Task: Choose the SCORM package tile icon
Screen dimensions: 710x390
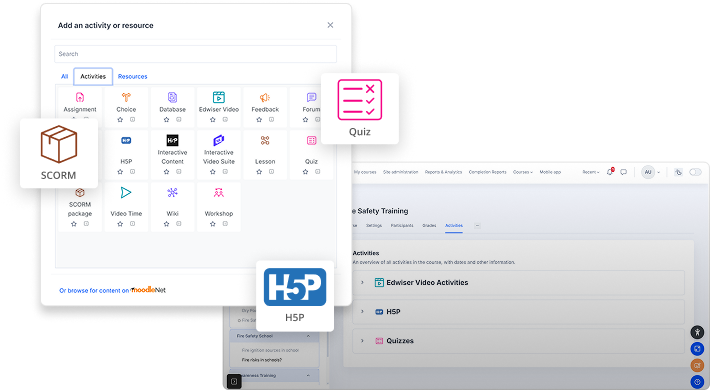Action: tap(80, 193)
